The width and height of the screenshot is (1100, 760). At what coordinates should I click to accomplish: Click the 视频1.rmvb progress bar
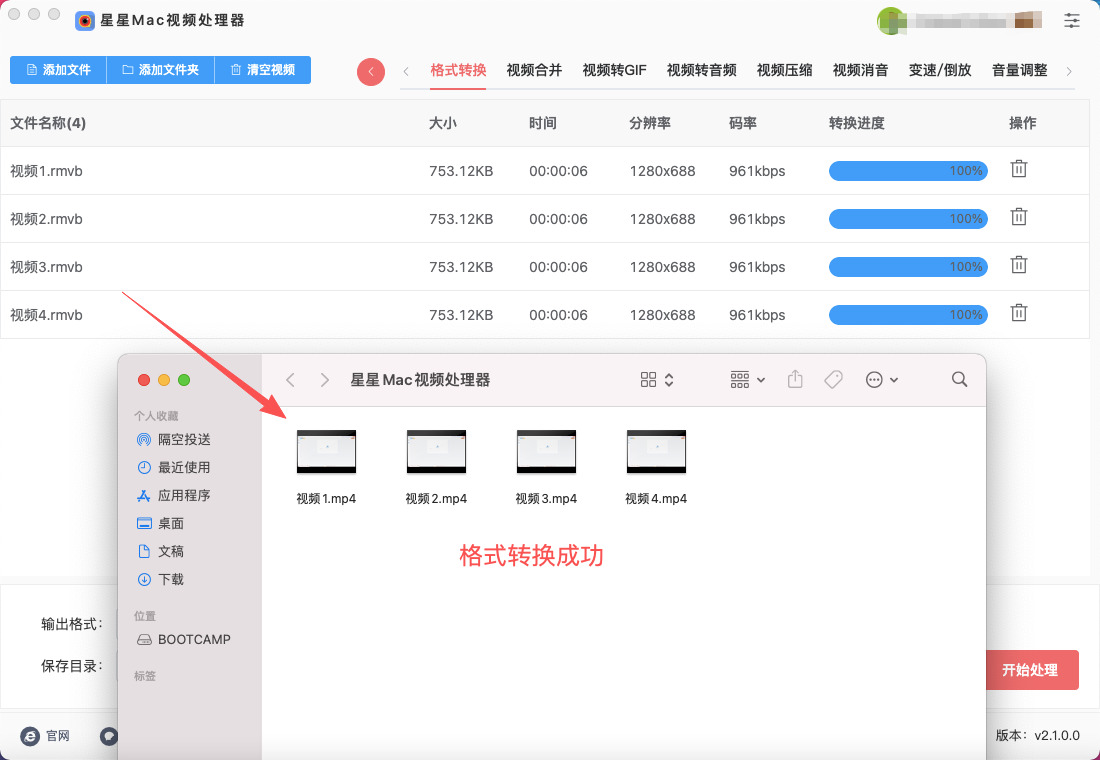pyautogui.click(x=908, y=171)
